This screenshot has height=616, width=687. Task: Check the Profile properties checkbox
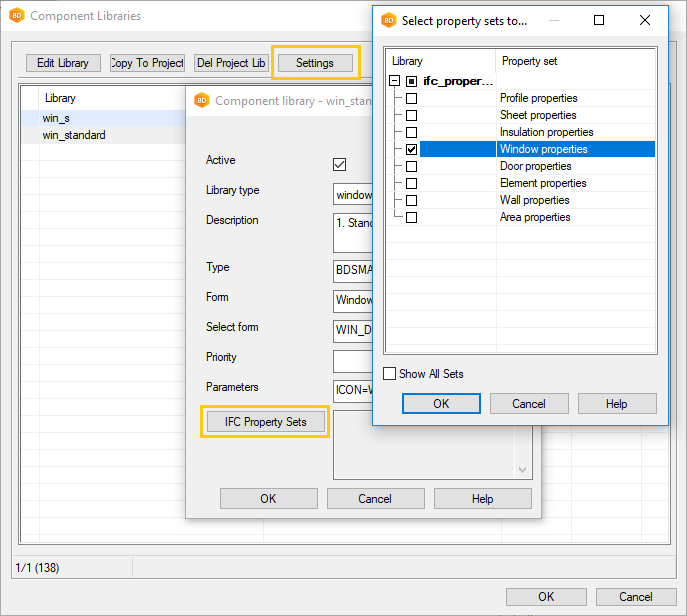(411, 98)
